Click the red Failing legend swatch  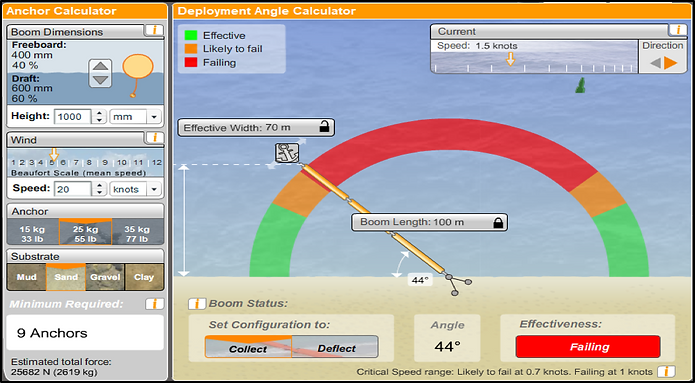point(192,63)
